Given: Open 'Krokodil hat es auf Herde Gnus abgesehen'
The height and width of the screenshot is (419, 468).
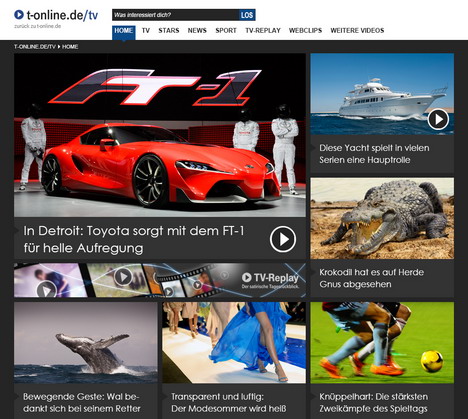Looking at the screenshot, I should coord(371,278).
